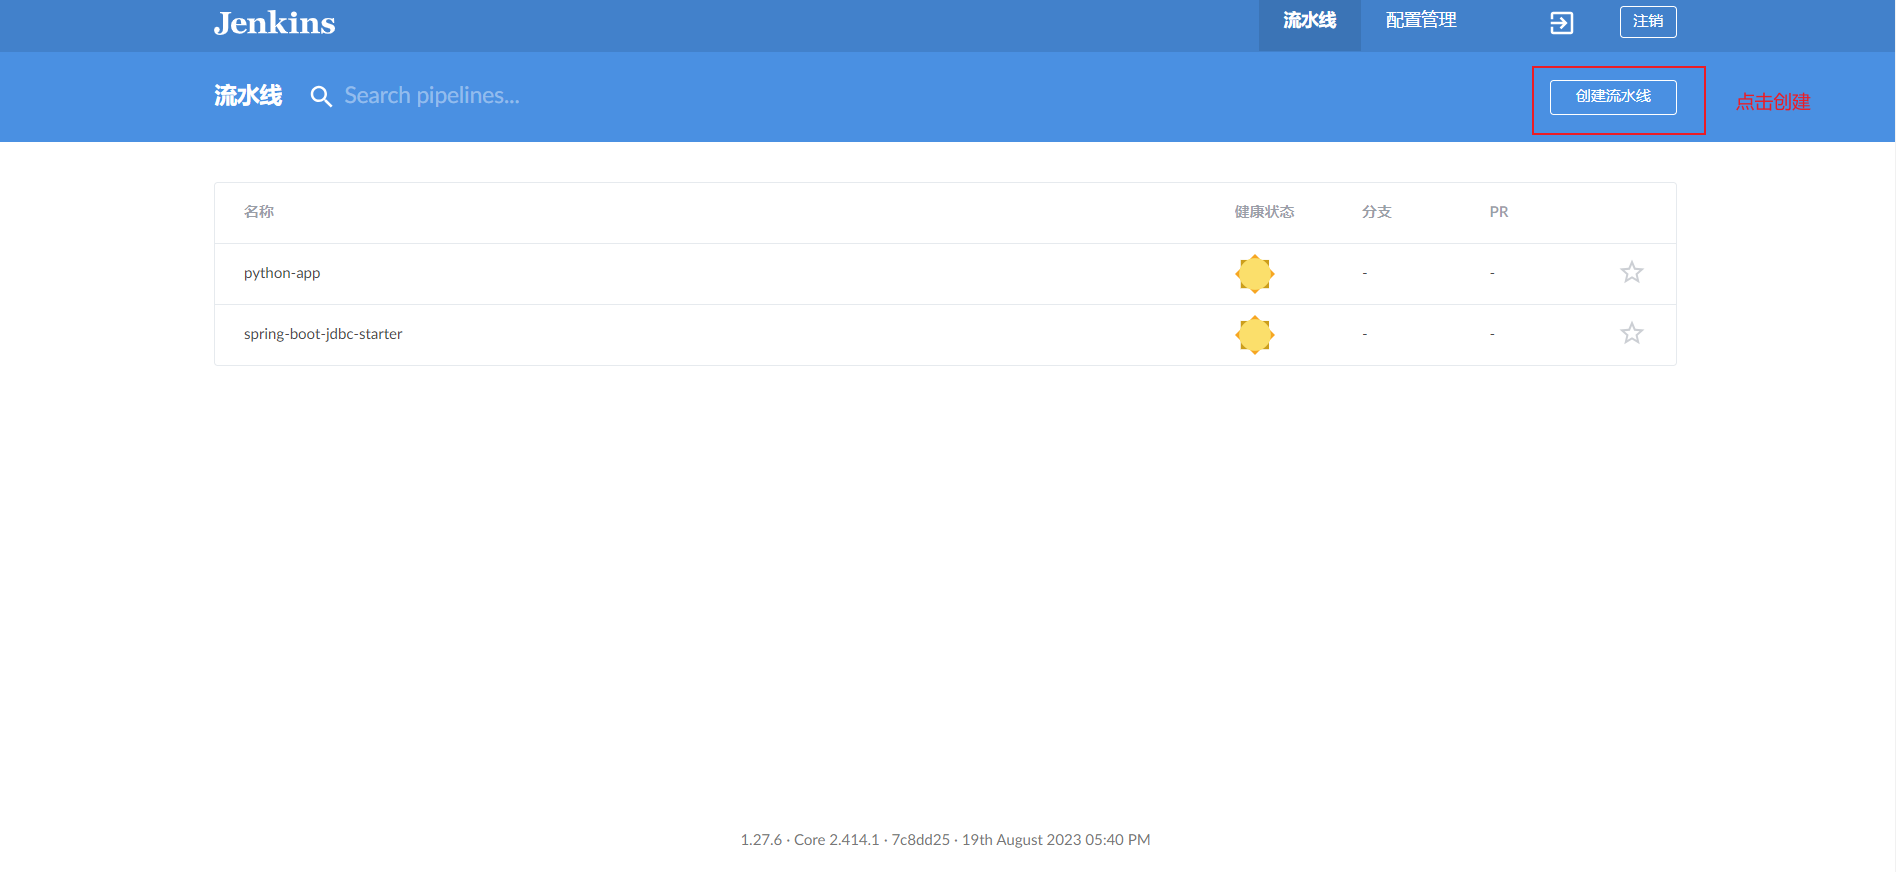Open the 配置管理 tab
Viewport: 1896px width, 872px height.
pyautogui.click(x=1420, y=21)
